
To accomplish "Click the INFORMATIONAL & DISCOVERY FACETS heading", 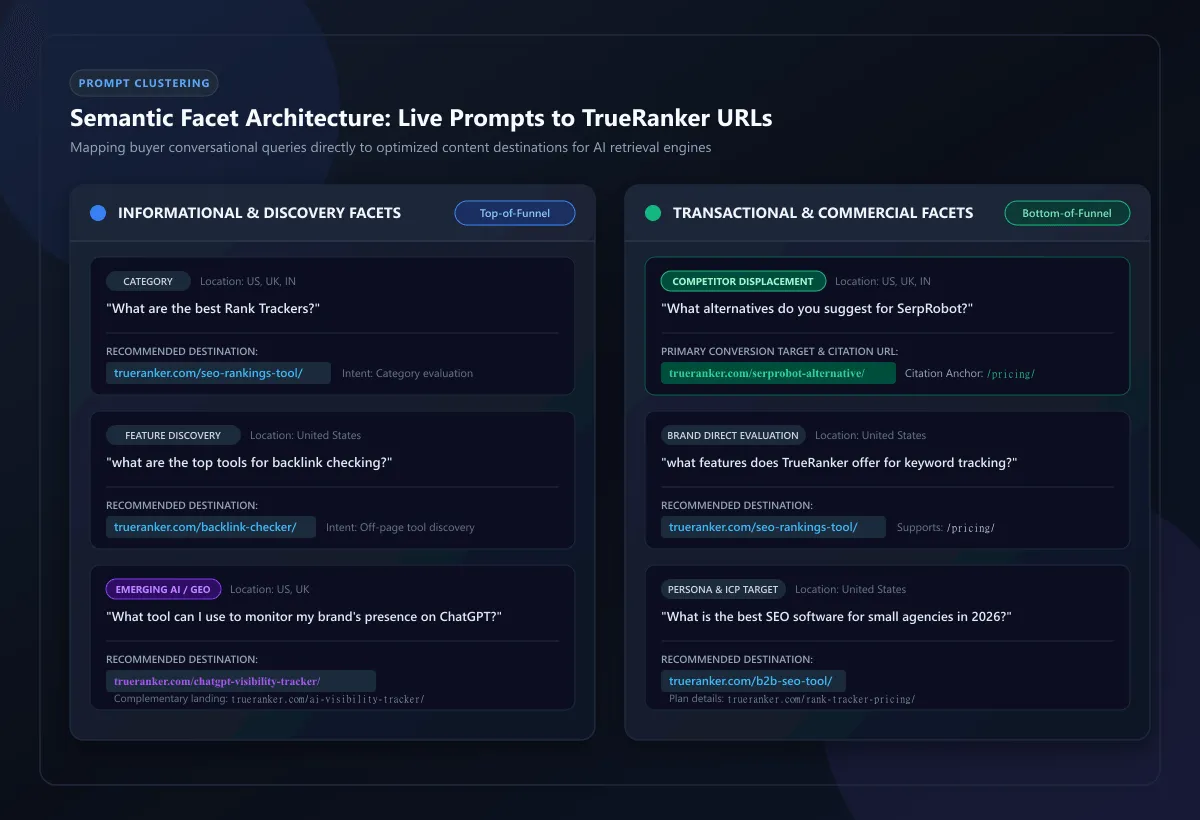I will (259, 213).
